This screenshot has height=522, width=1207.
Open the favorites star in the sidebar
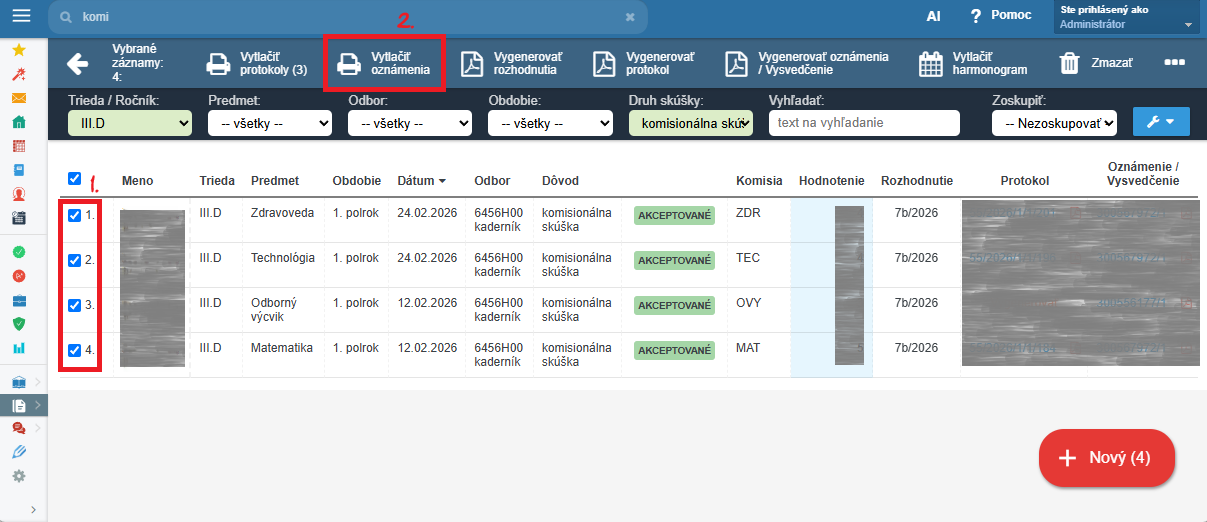pyautogui.click(x=19, y=50)
